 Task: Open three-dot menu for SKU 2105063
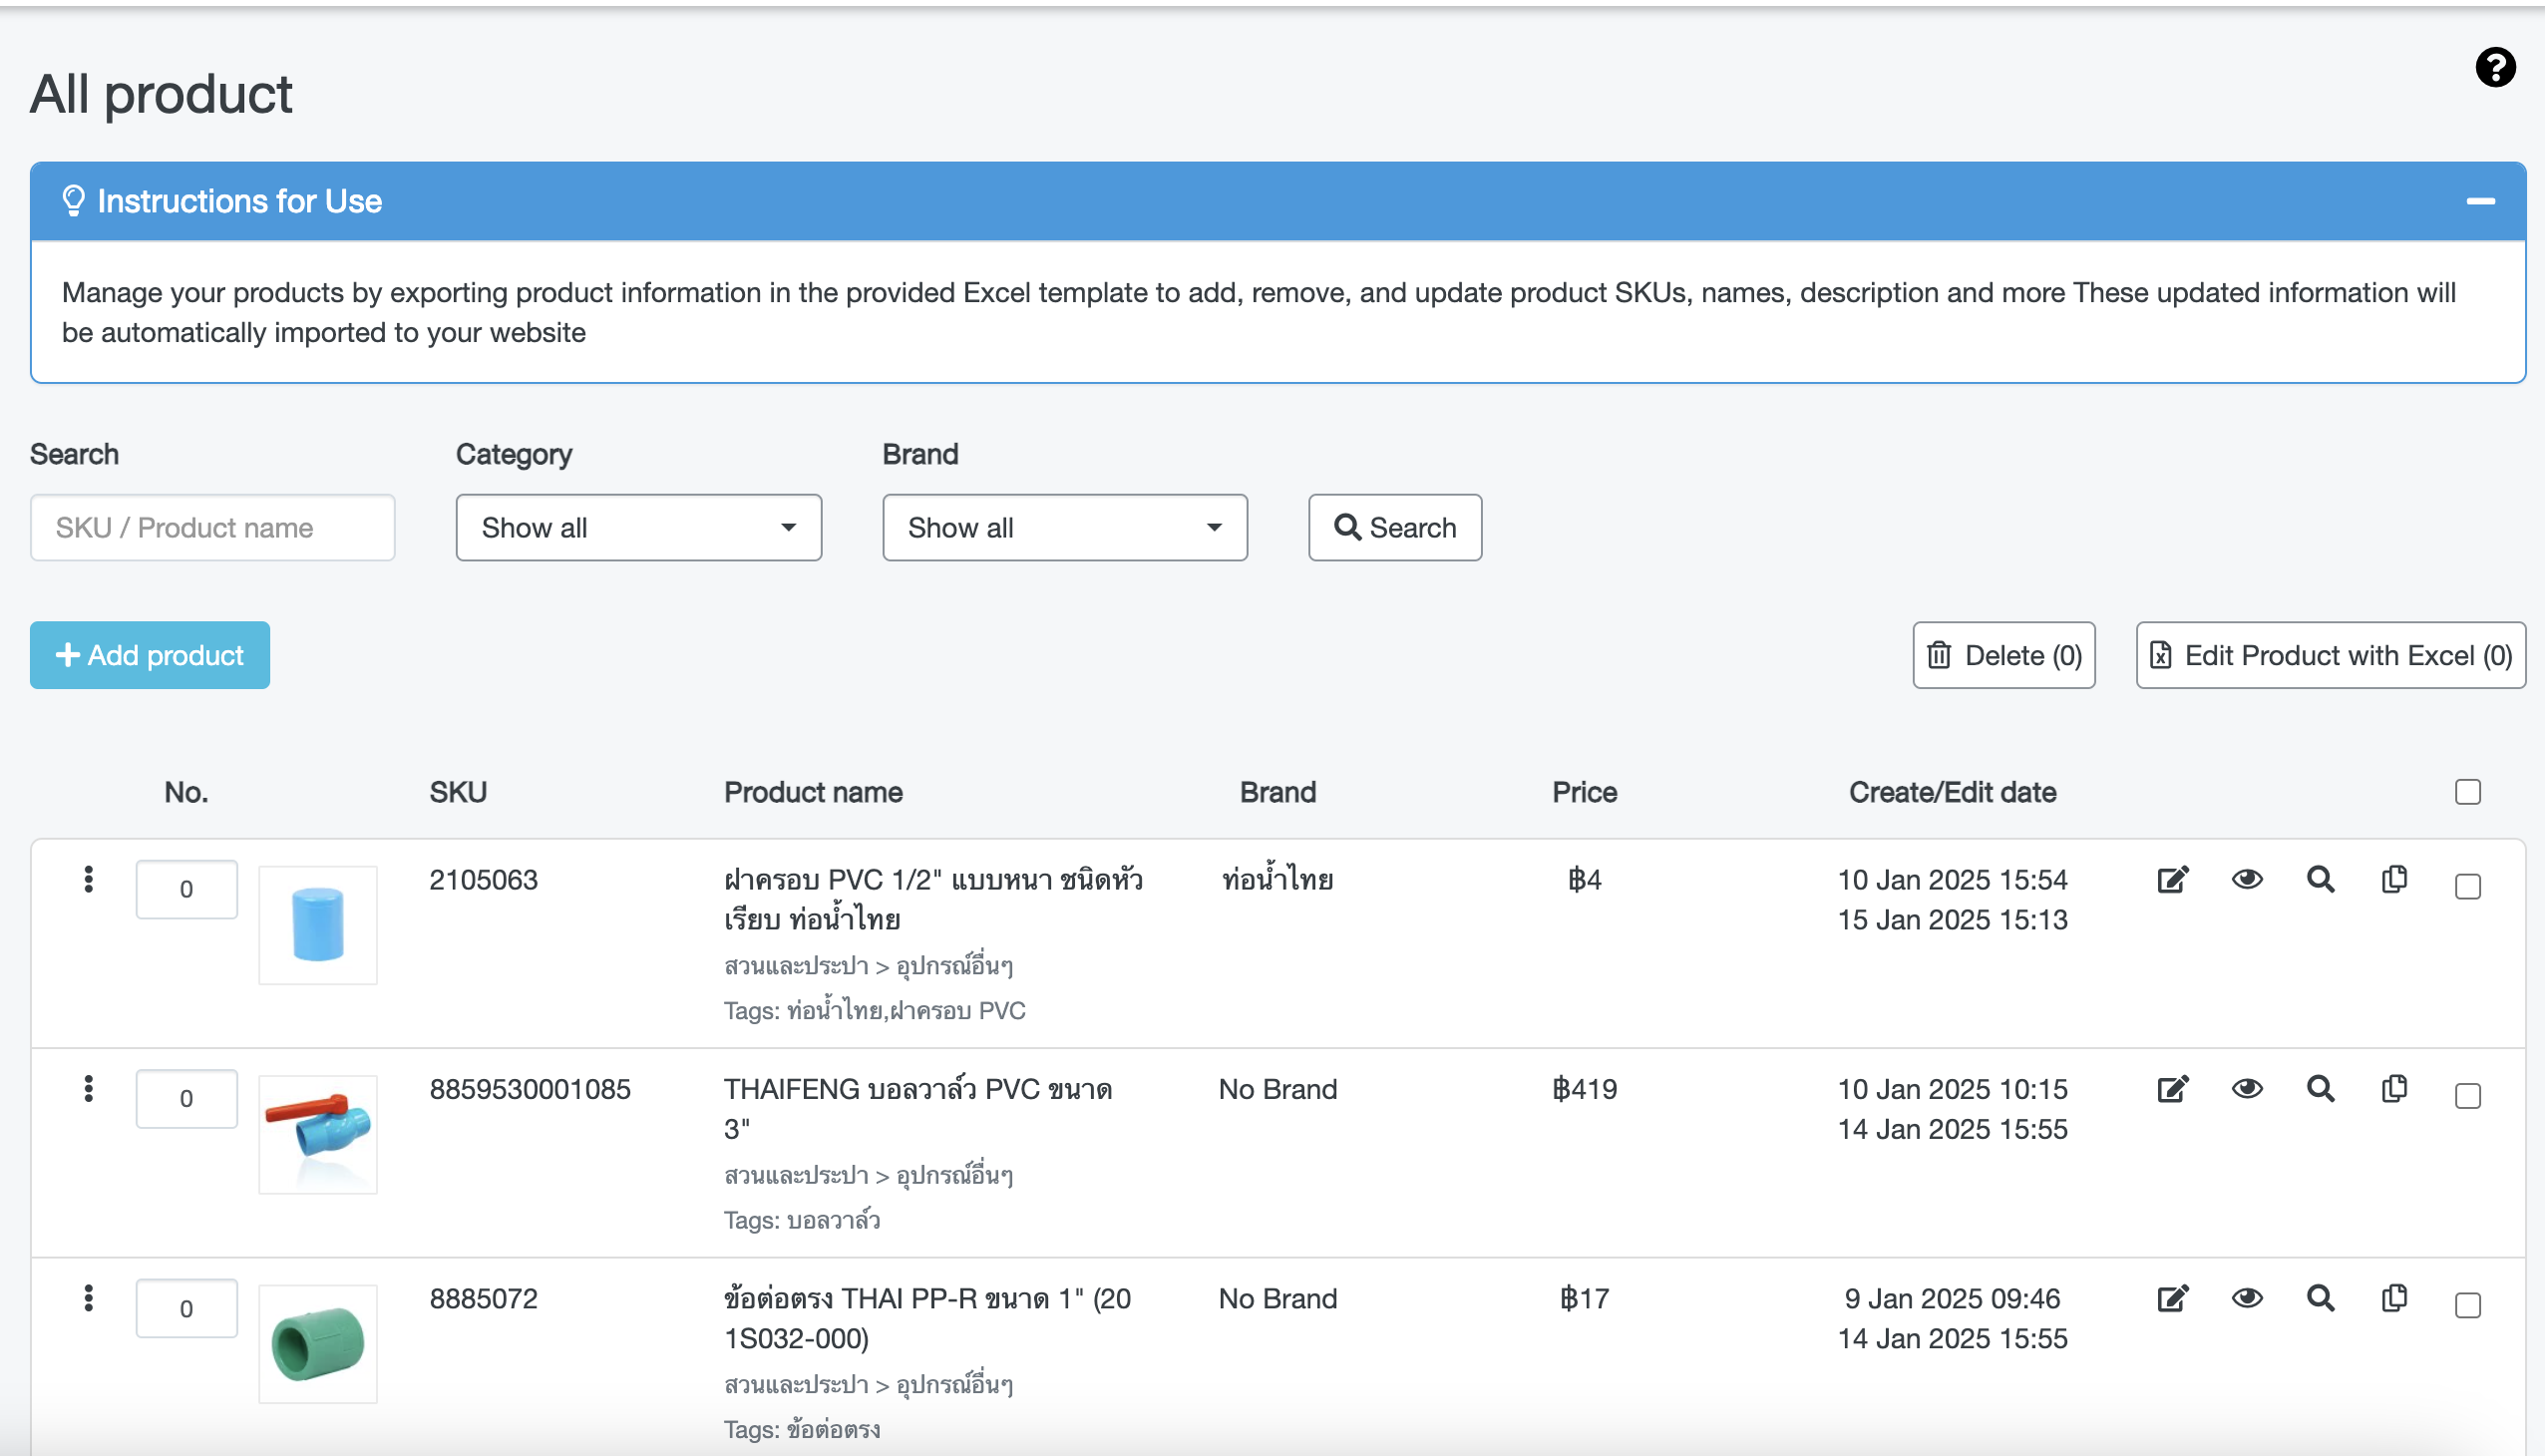(89, 880)
